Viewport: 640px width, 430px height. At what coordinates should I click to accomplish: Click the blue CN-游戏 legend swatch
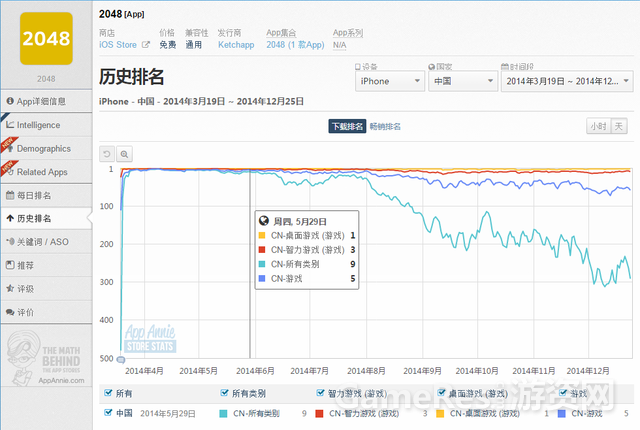(x=562, y=414)
